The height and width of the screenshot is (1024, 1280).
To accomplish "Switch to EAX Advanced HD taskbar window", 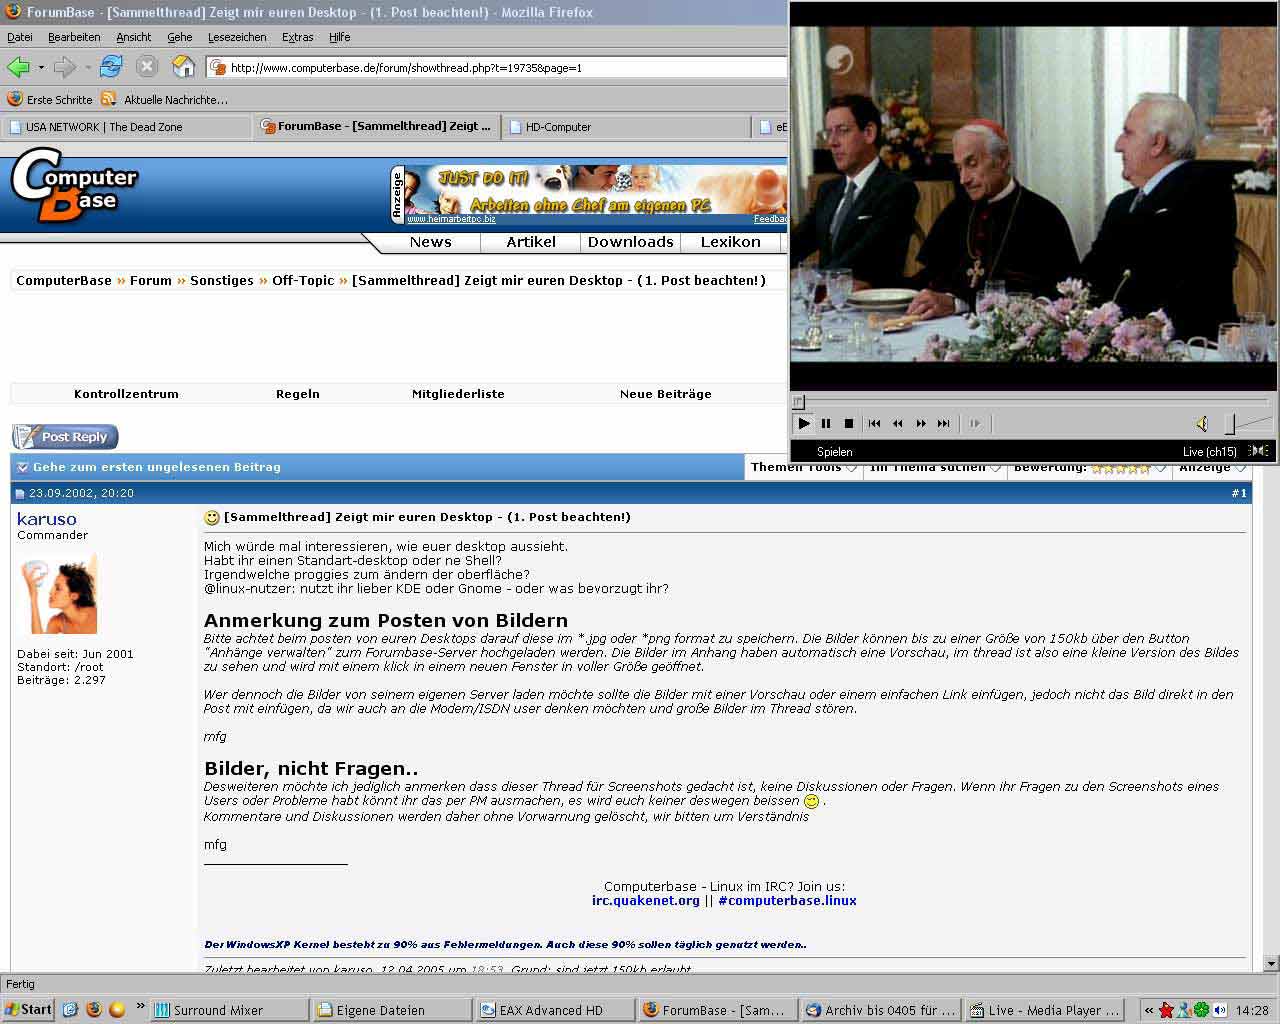I will click(x=555, y=1010).
